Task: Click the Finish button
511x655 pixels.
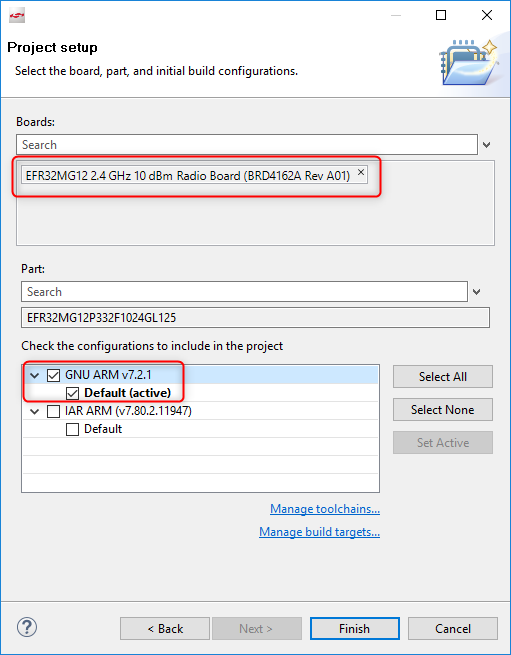Action: pyautogui.click(x=354, y=629)
